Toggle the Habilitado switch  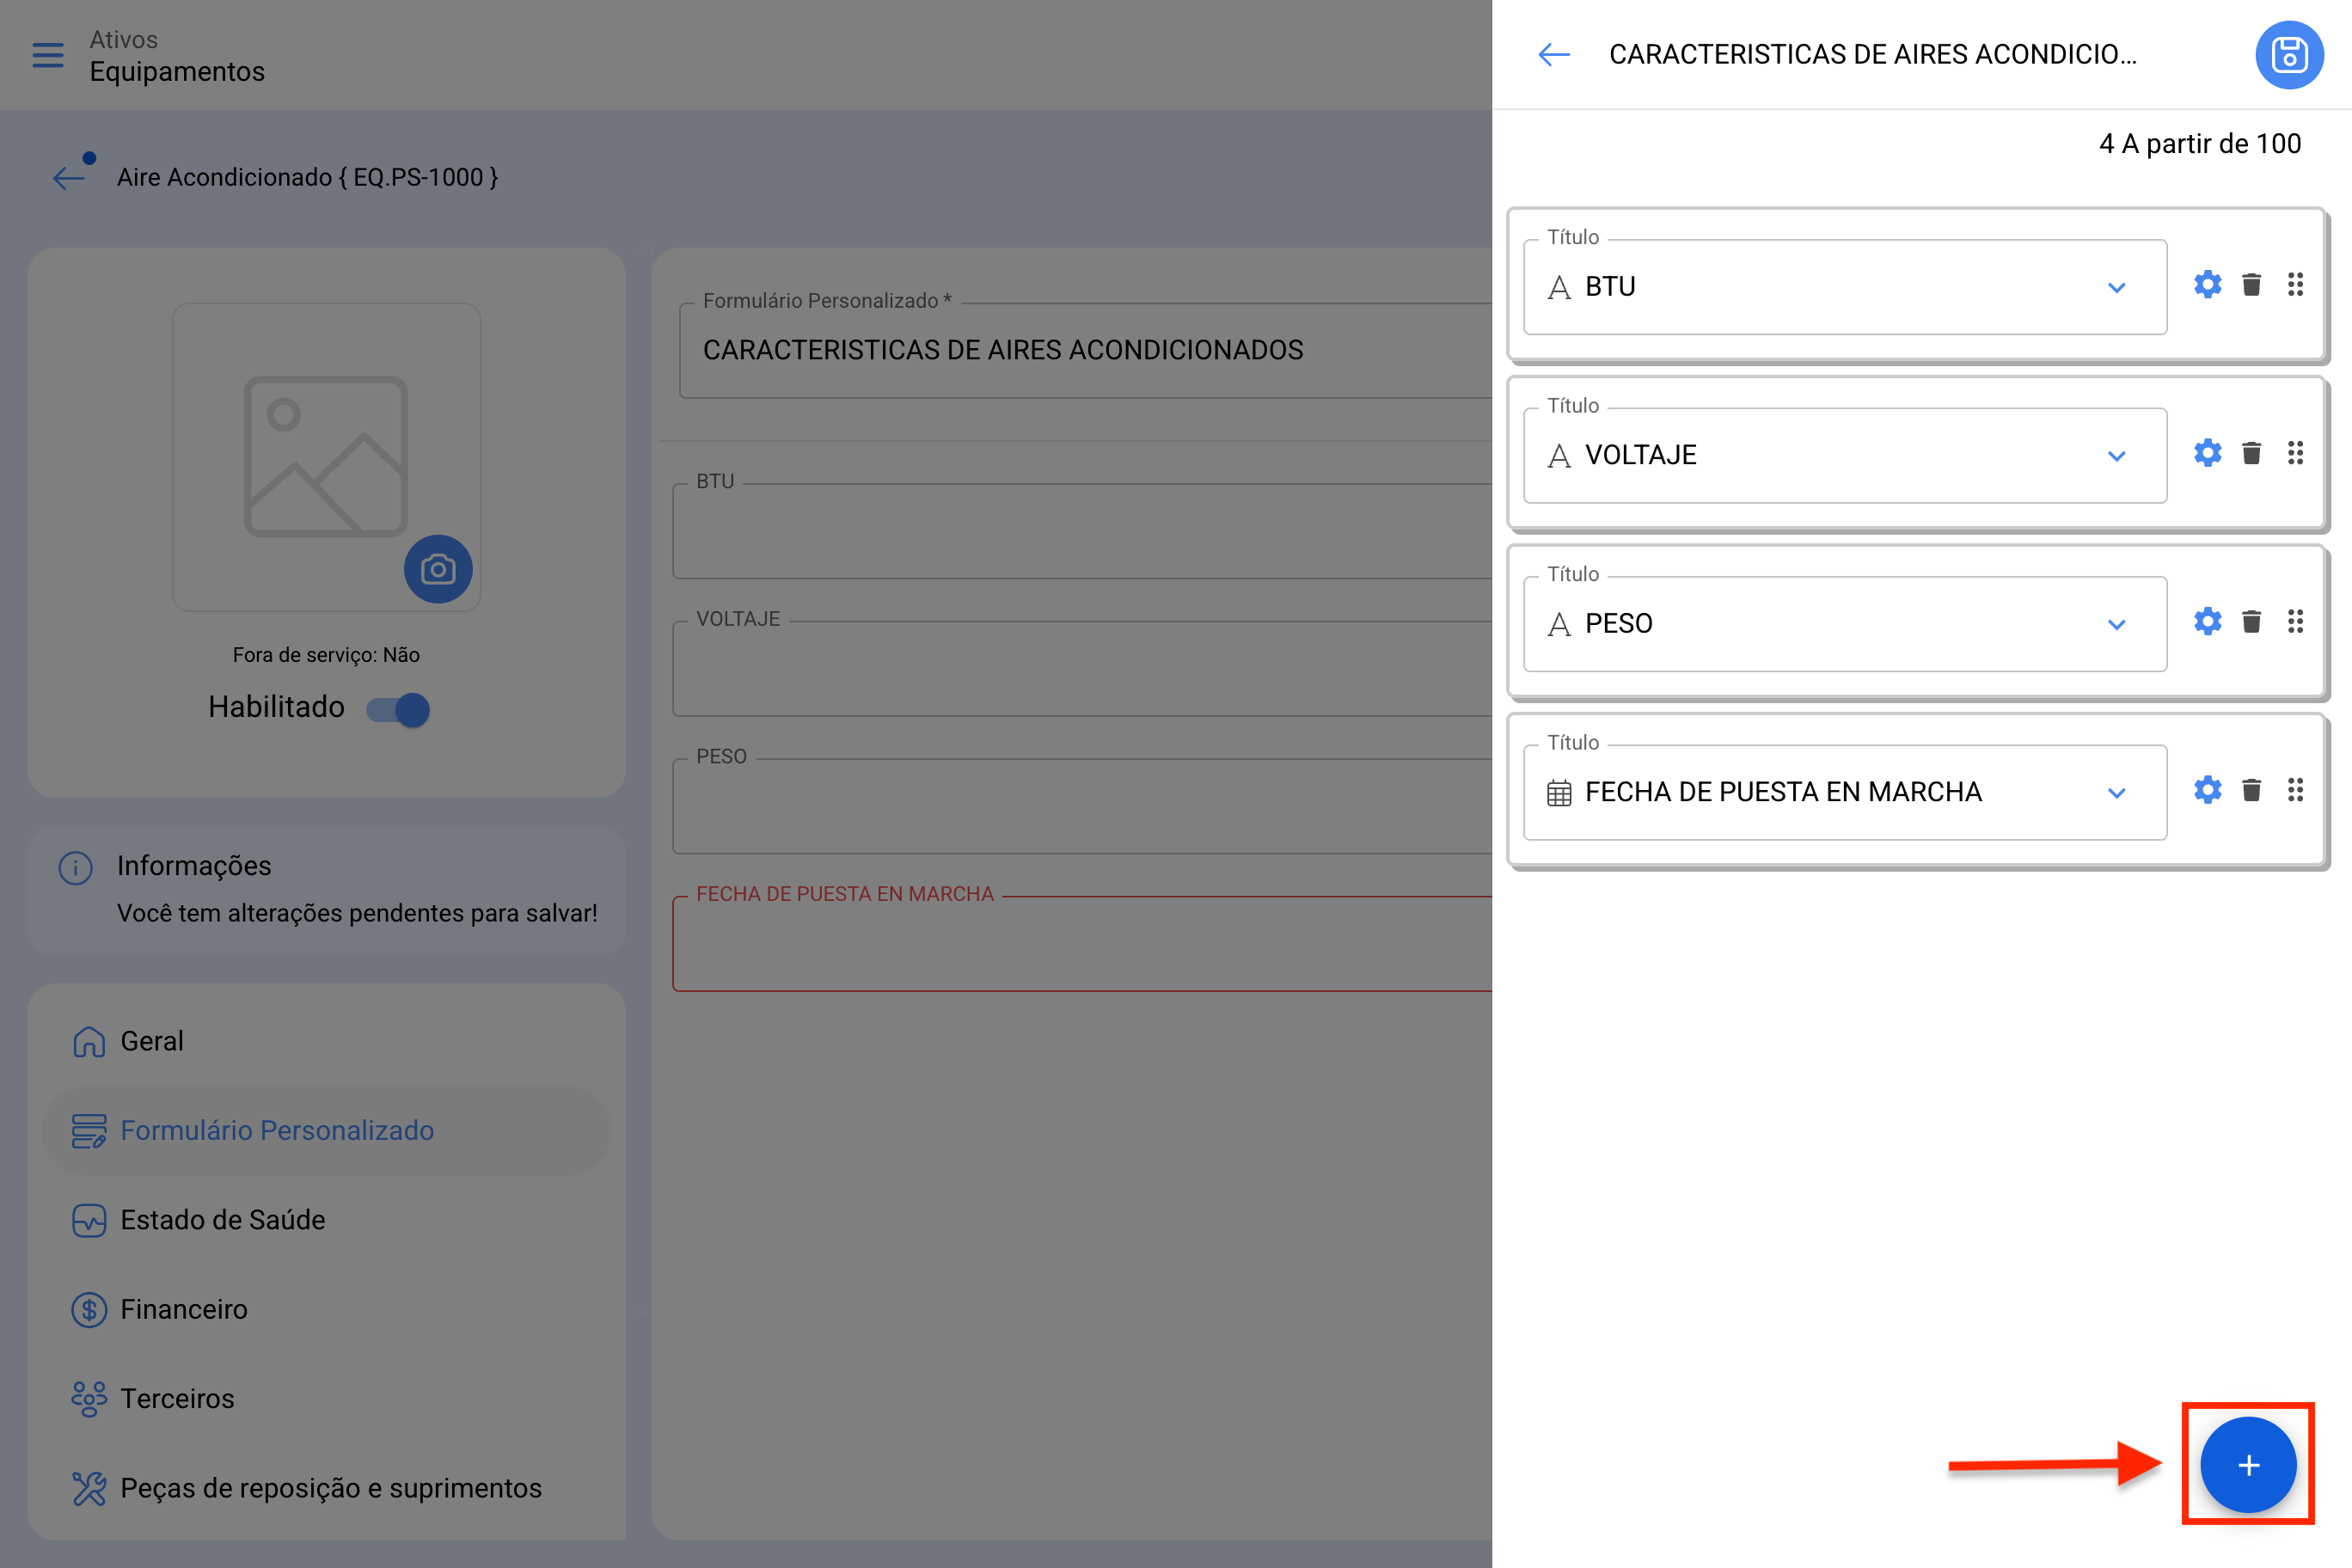click(398, 709)
